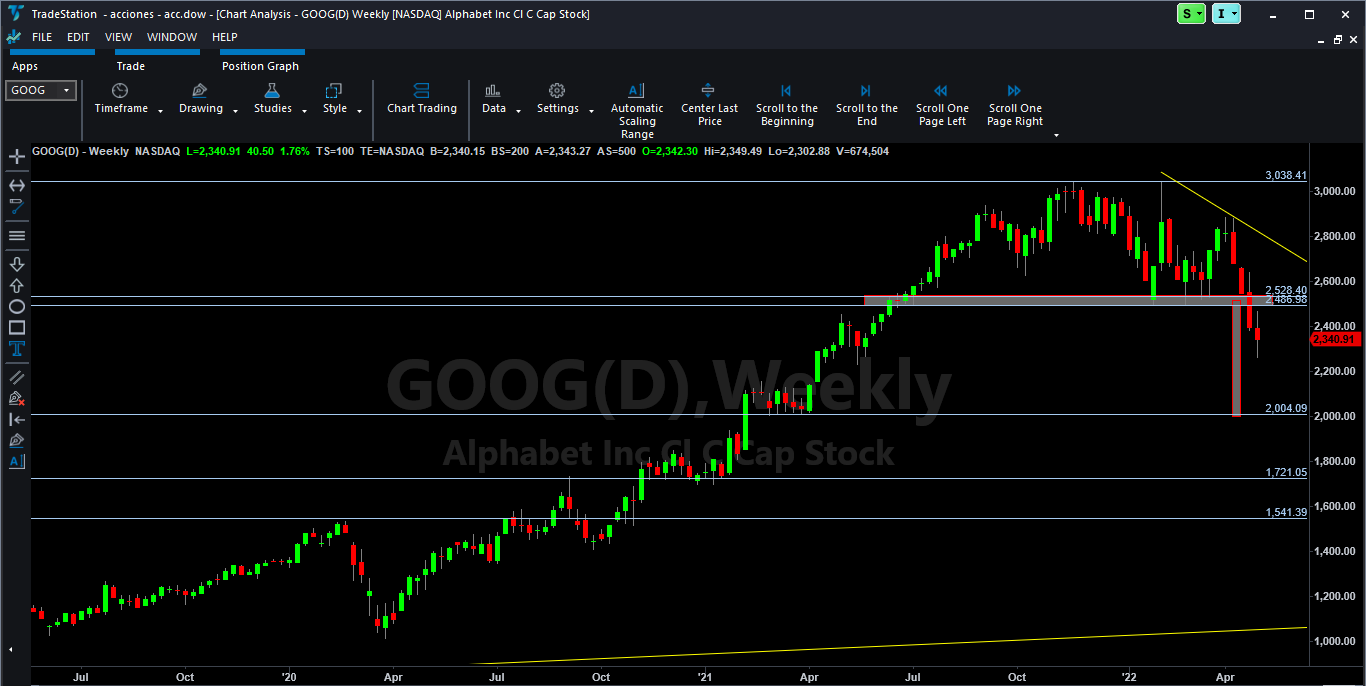Viewport: 1366px width, 686px height.
Task: Click the 3,038.41 price level label
Action: point(1286,175)
